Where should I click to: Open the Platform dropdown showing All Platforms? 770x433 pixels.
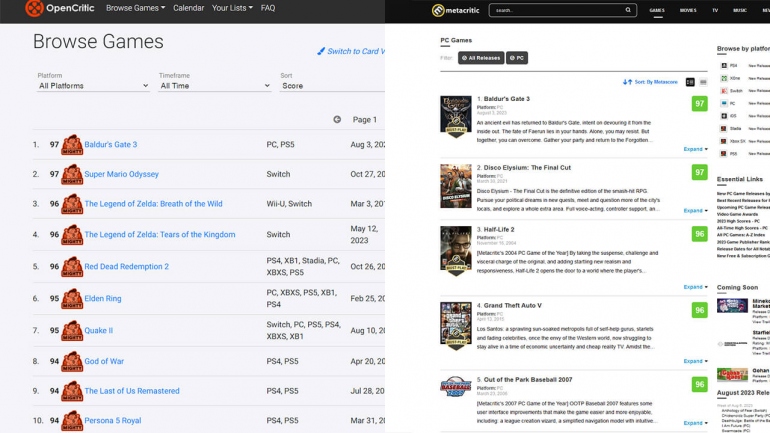click(x=93, y=85)
